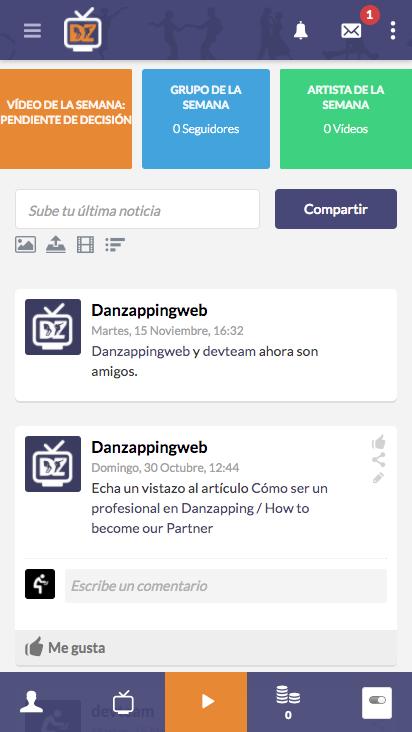Open the three-dot options menu
Screen dimensions: 412x732
tap(393, 30)
